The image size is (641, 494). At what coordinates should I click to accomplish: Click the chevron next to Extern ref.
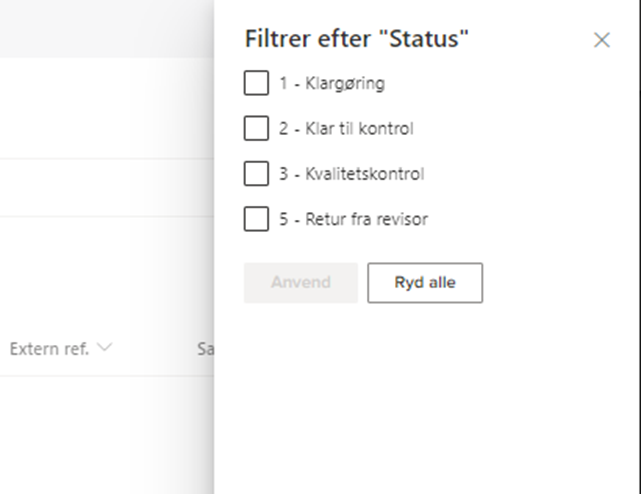pyautogui.click(x=105, y=348)
